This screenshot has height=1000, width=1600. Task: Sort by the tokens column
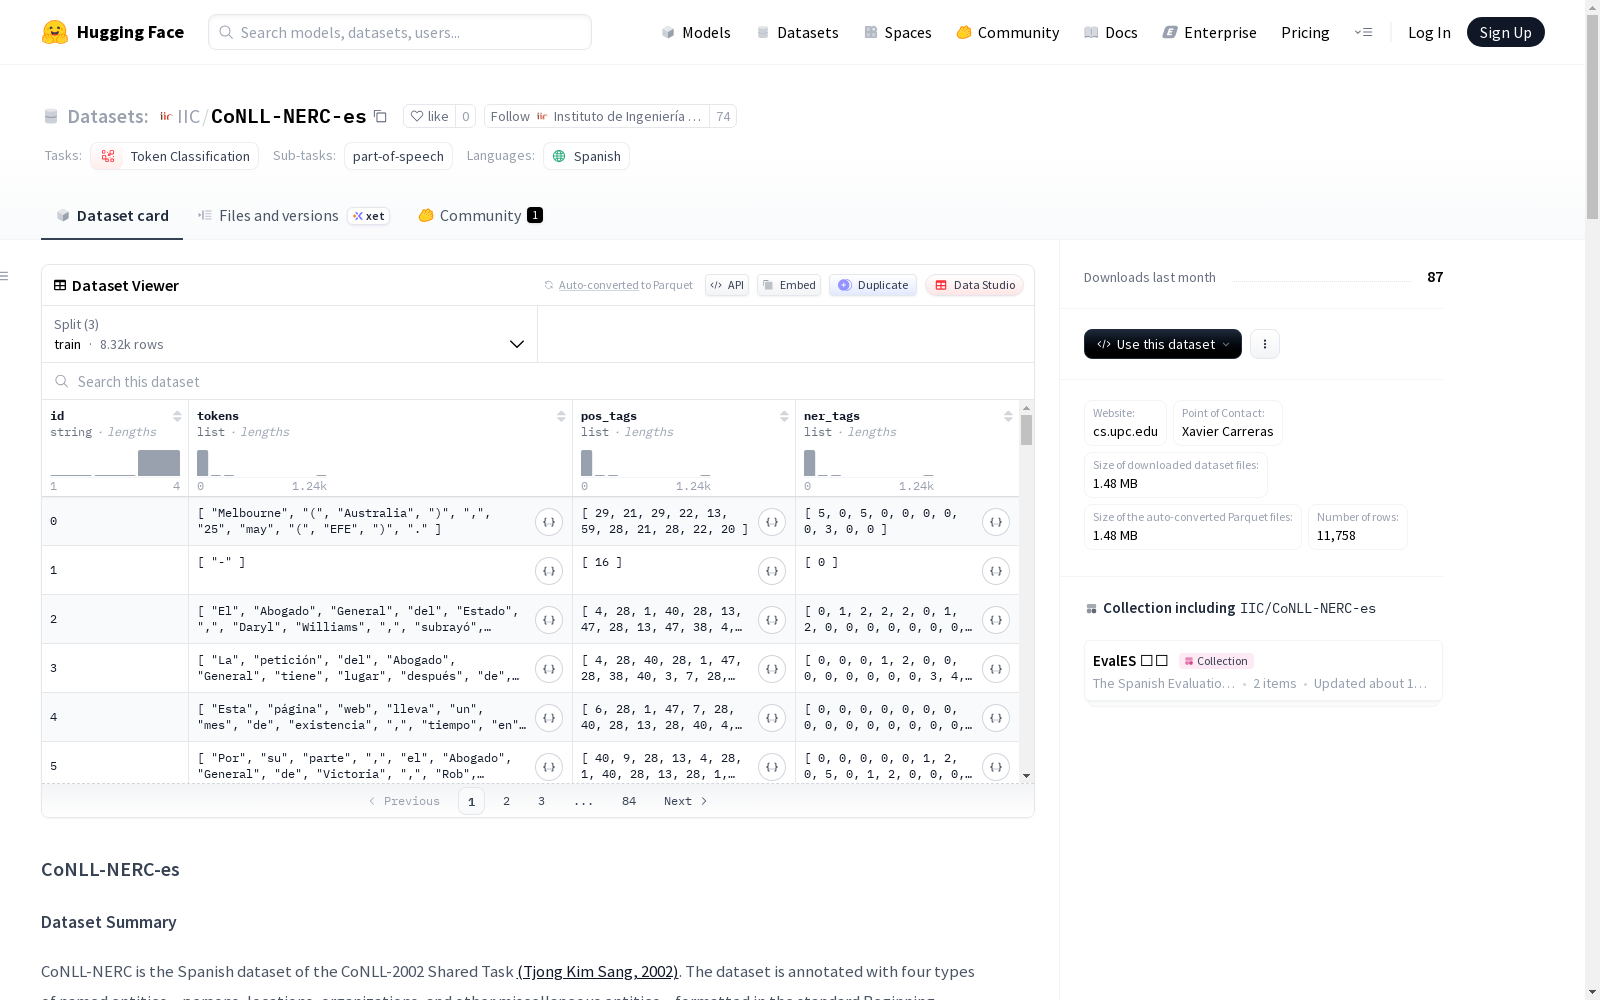561,416
